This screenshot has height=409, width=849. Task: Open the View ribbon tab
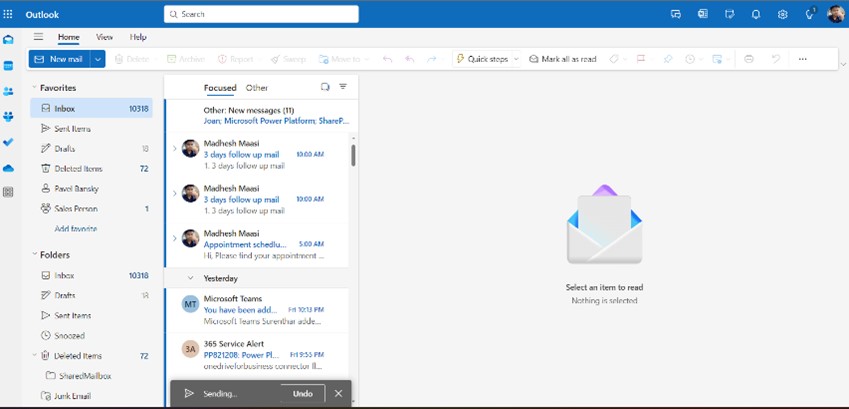(x=105, y=37)
